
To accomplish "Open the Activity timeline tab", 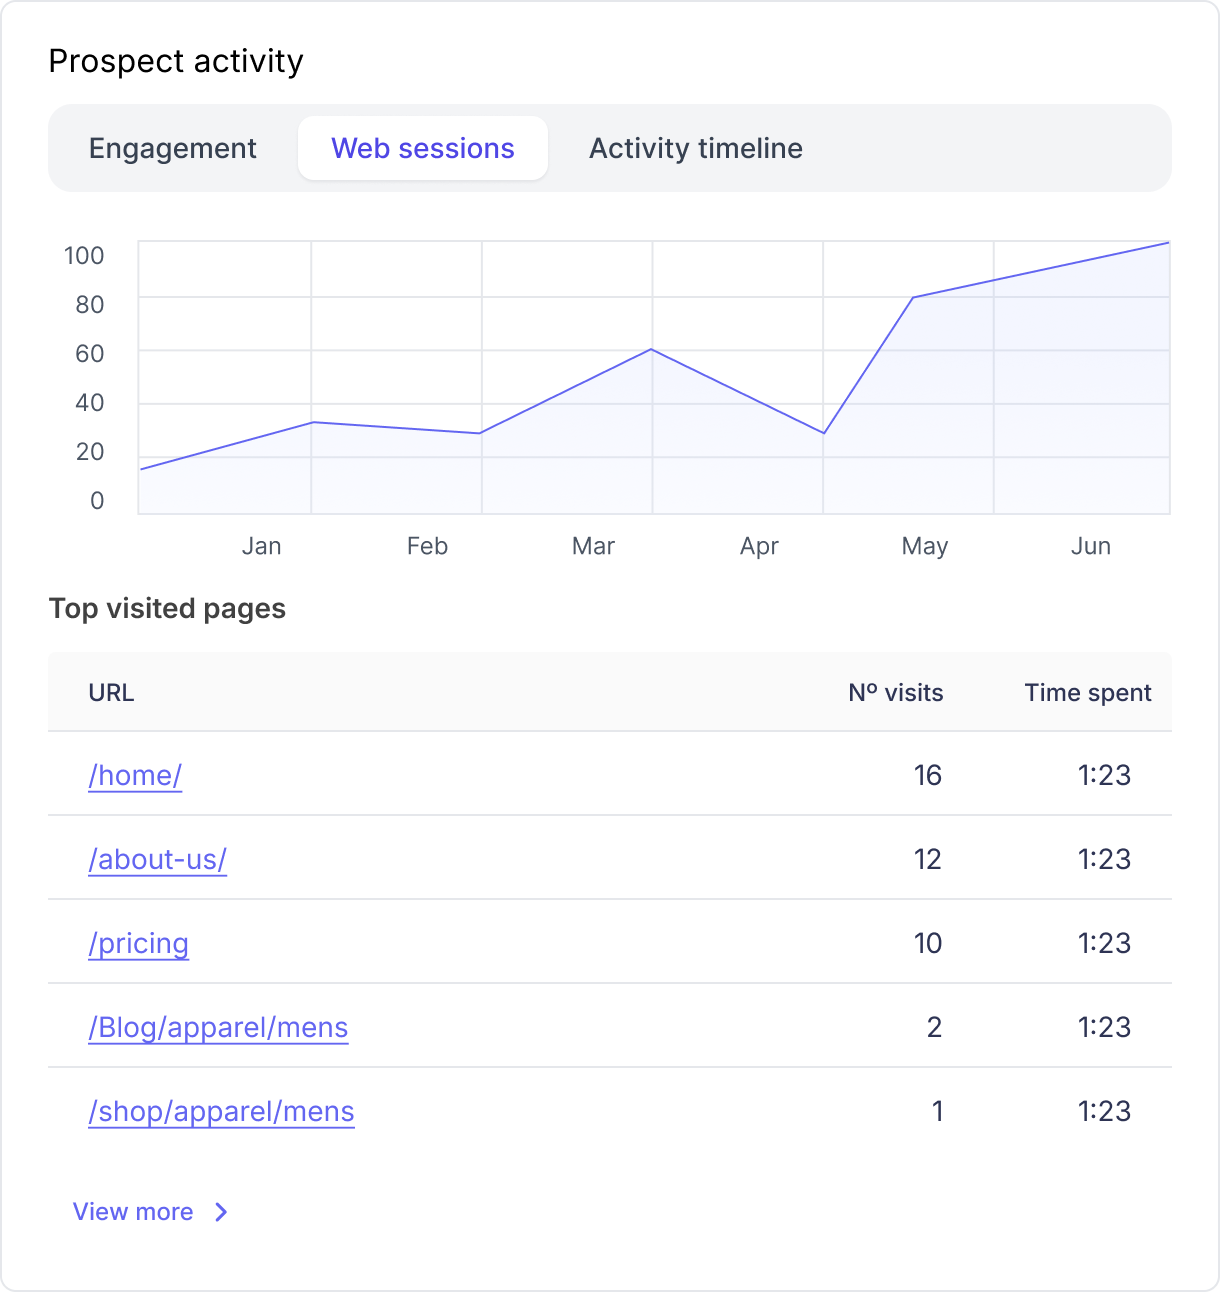I will pyautogui.click(x=695, y=148).
